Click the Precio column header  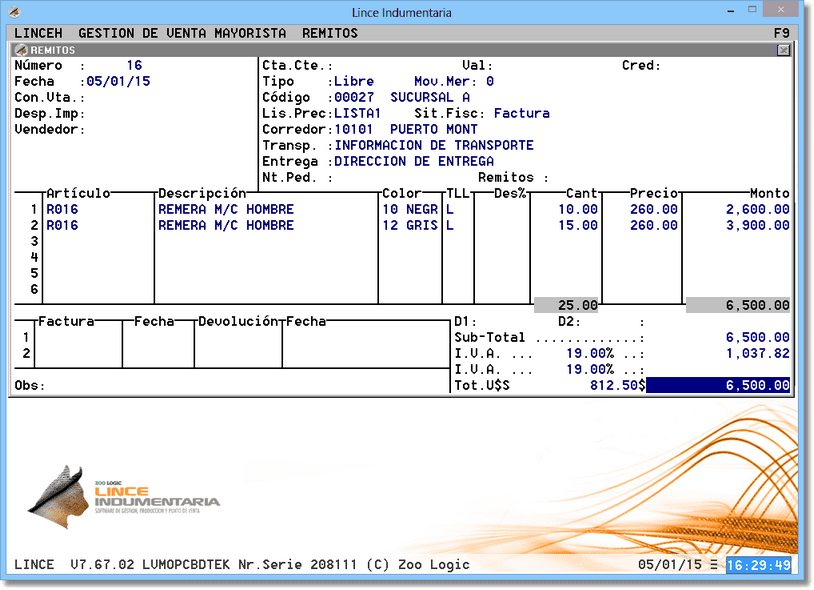[x=654, y=194]
